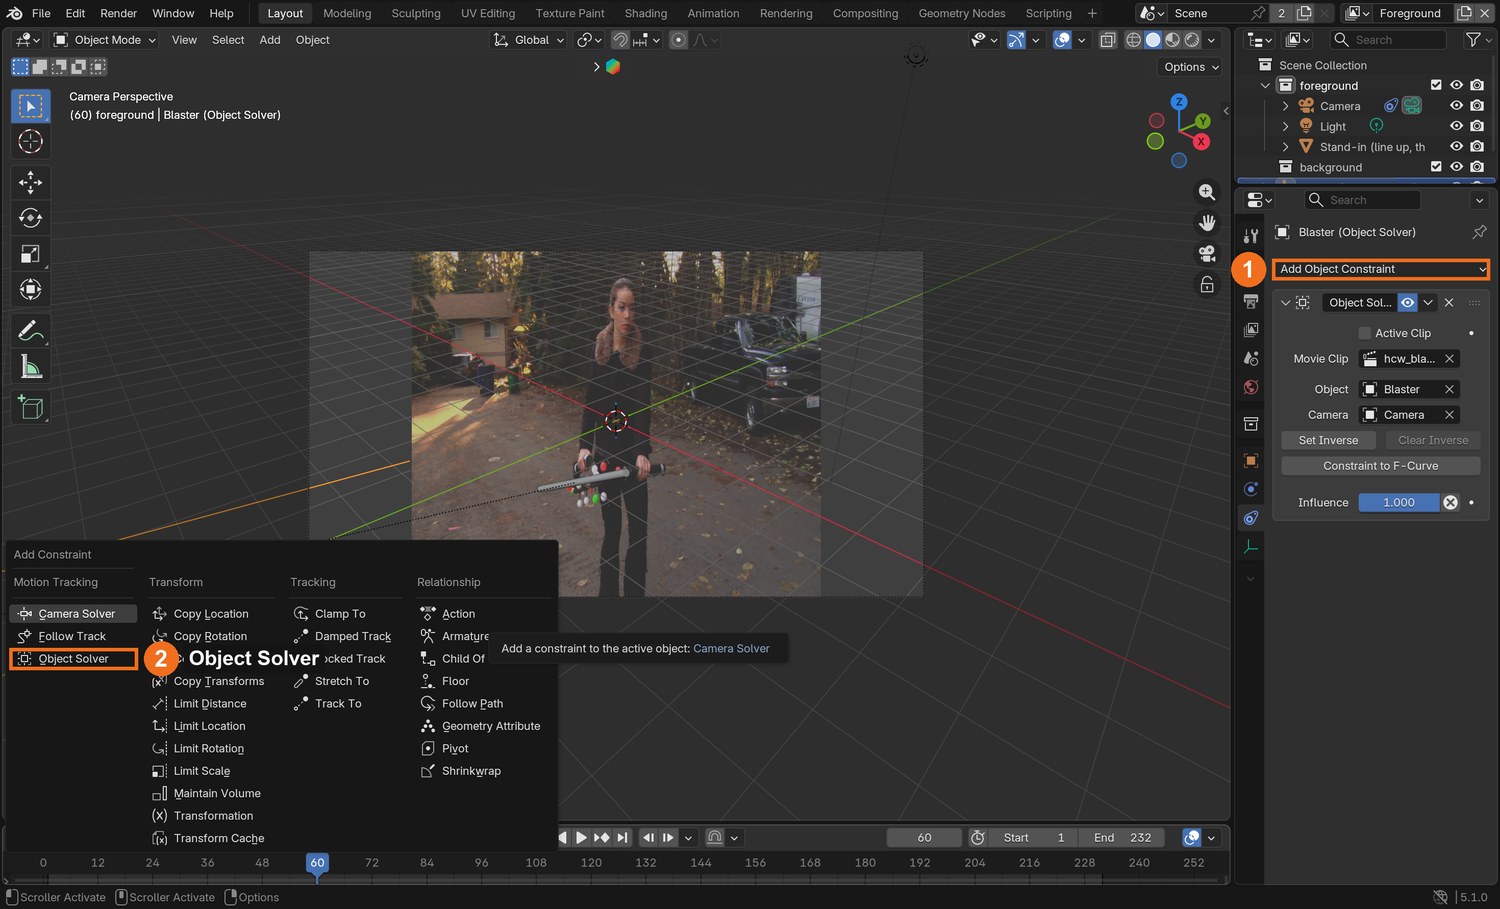
Task: Open the Render menu
Action: pyautogui.click(x=118, y=13)
